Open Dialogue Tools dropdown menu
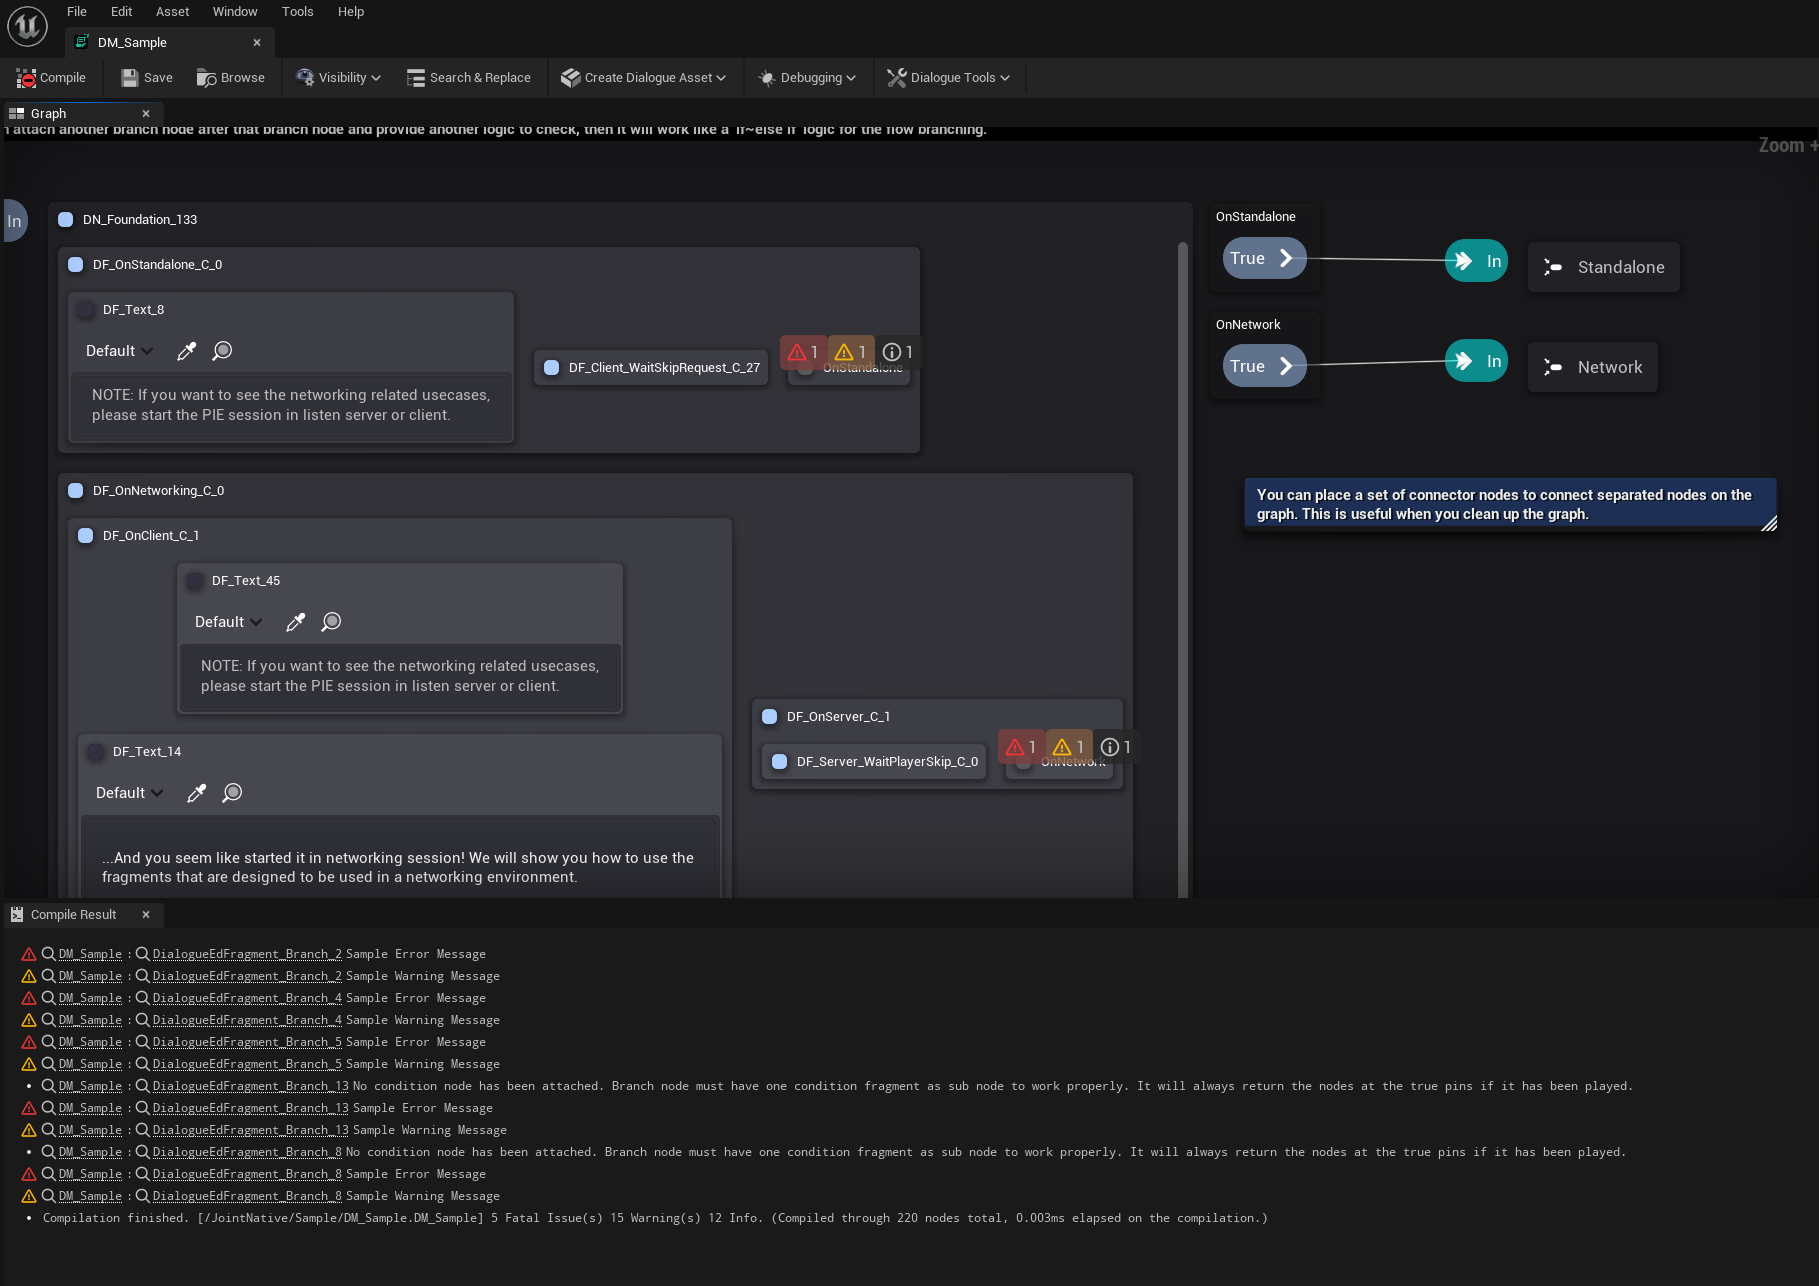This screenshot has width=1819, height=1286. click(x=948, y=78)
